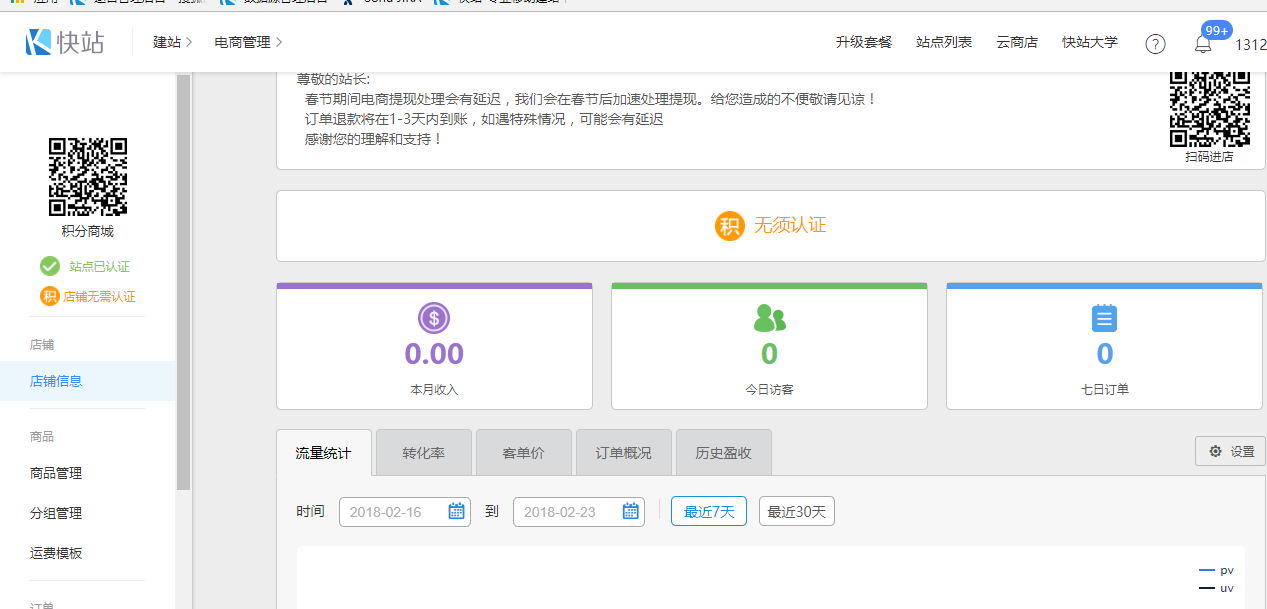Switch to the 转化率 tab
Screen dimensions: 1267x609
pos(423,453)
